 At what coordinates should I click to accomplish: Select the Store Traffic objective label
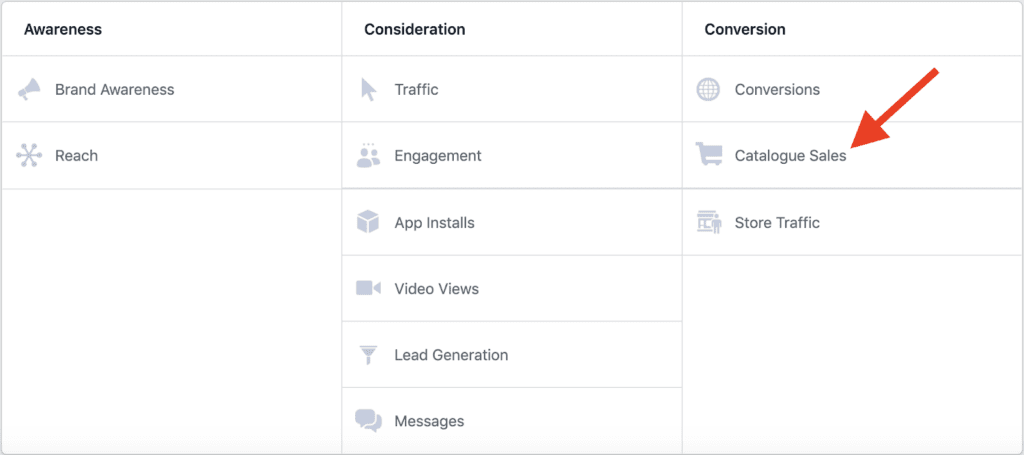[x=776, y=223]
